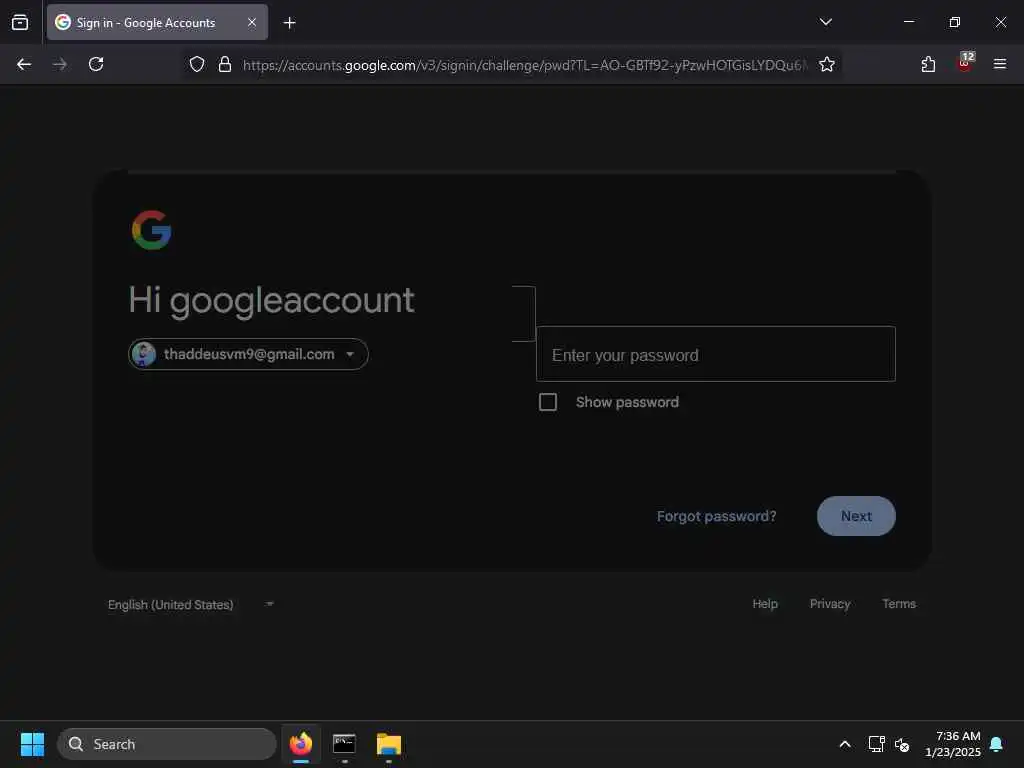The width and height of the screenshot is (1024, 768).
Task: Go back to the previous page
Action: 24,64
